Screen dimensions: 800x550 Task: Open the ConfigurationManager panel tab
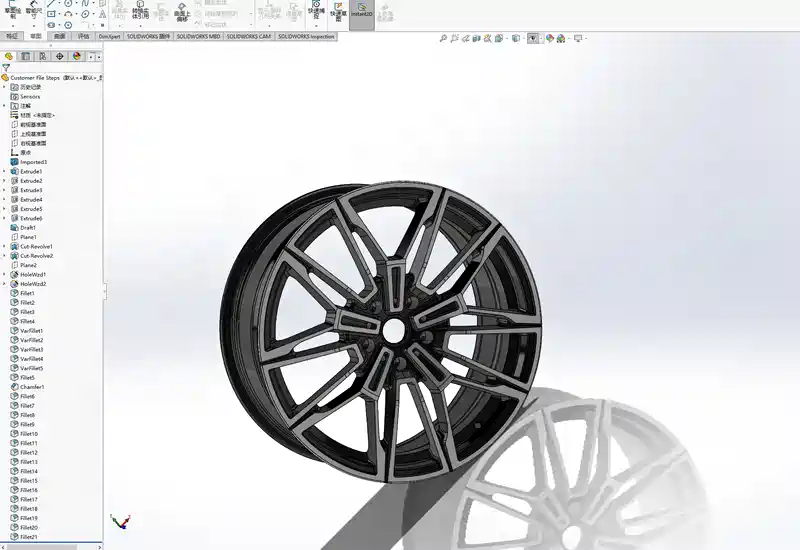[42, 56]
